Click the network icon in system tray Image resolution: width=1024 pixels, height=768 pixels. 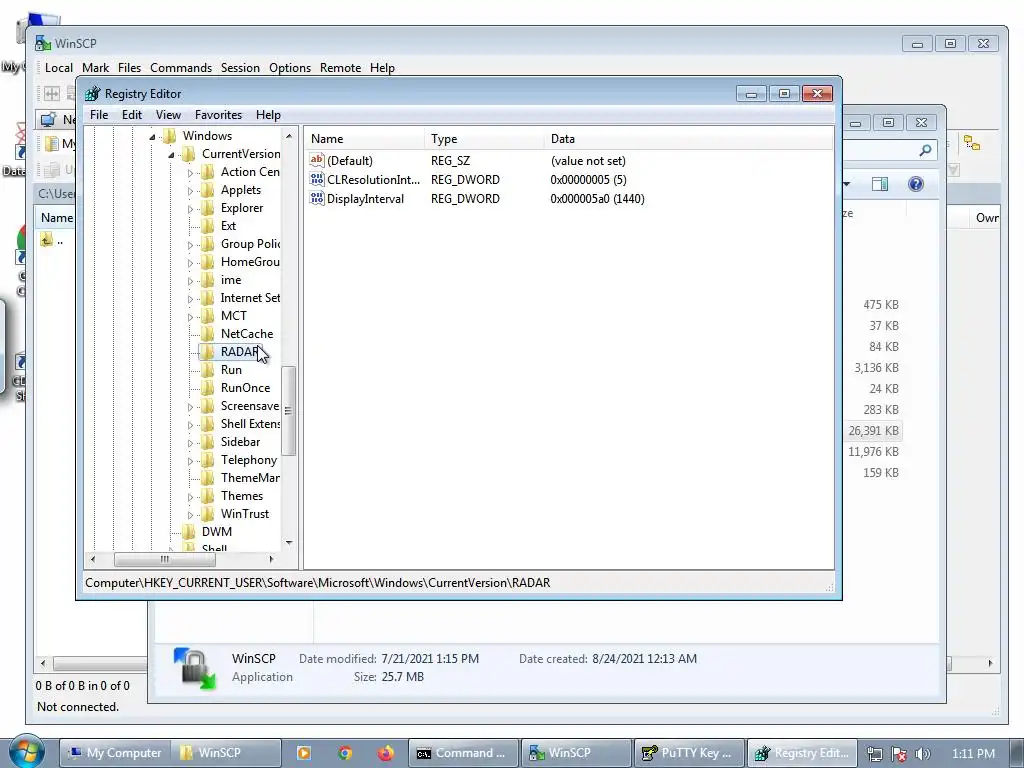[x=875, y=754]
